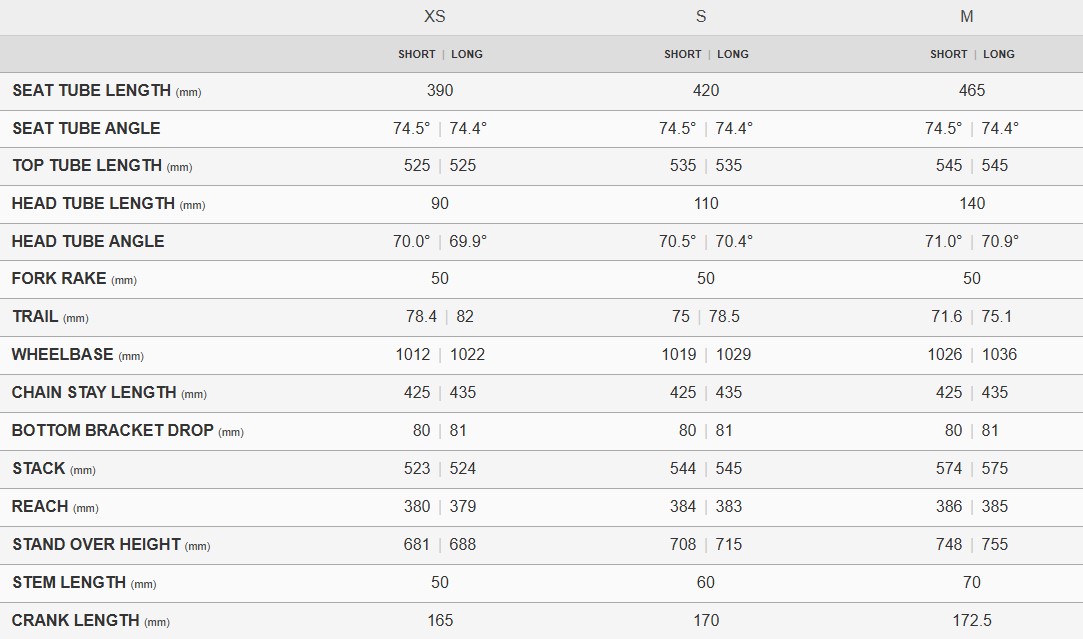
Task: Select M stem length value 70
Action: coord(972,583)
